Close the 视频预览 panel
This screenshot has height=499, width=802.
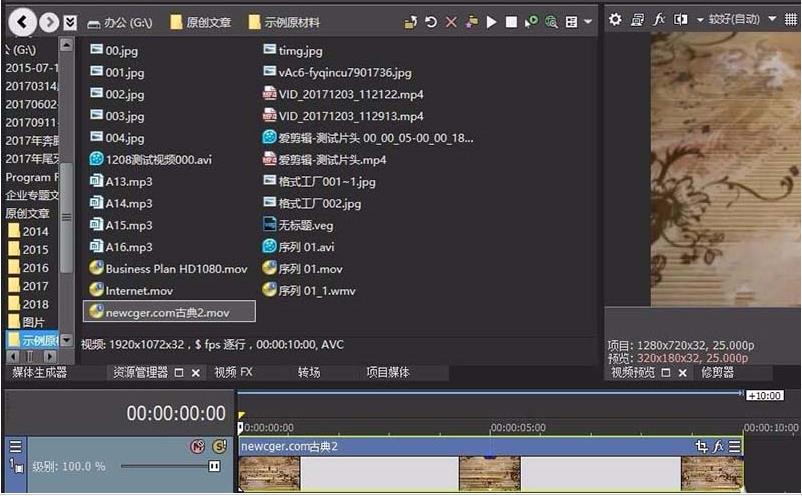[x=682, y=373]
